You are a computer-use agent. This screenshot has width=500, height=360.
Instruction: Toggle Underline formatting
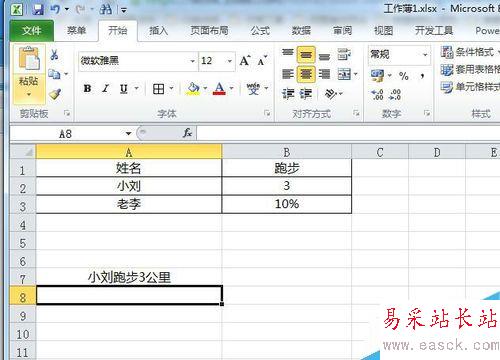point(124,89)
